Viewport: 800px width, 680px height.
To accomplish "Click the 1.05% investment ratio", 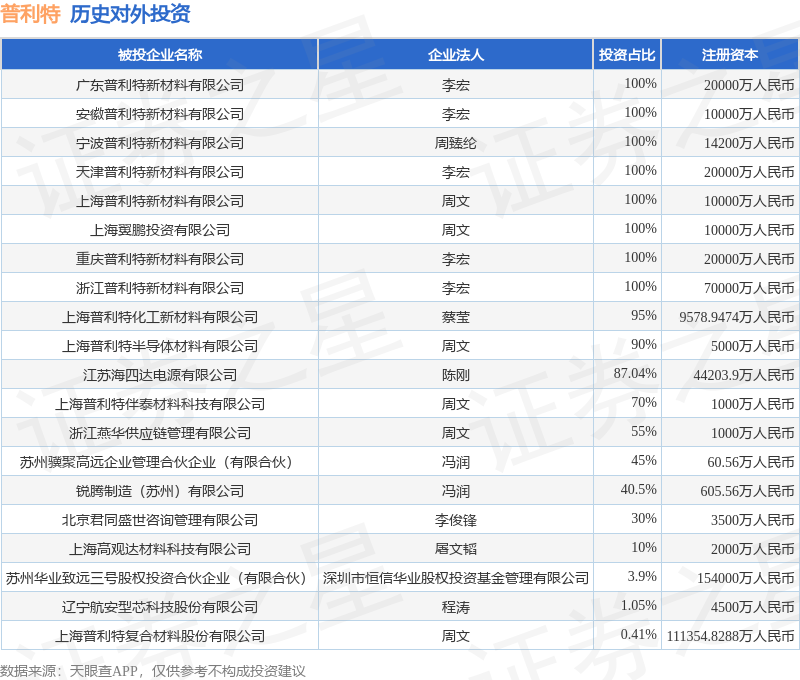I will (638, 606).
